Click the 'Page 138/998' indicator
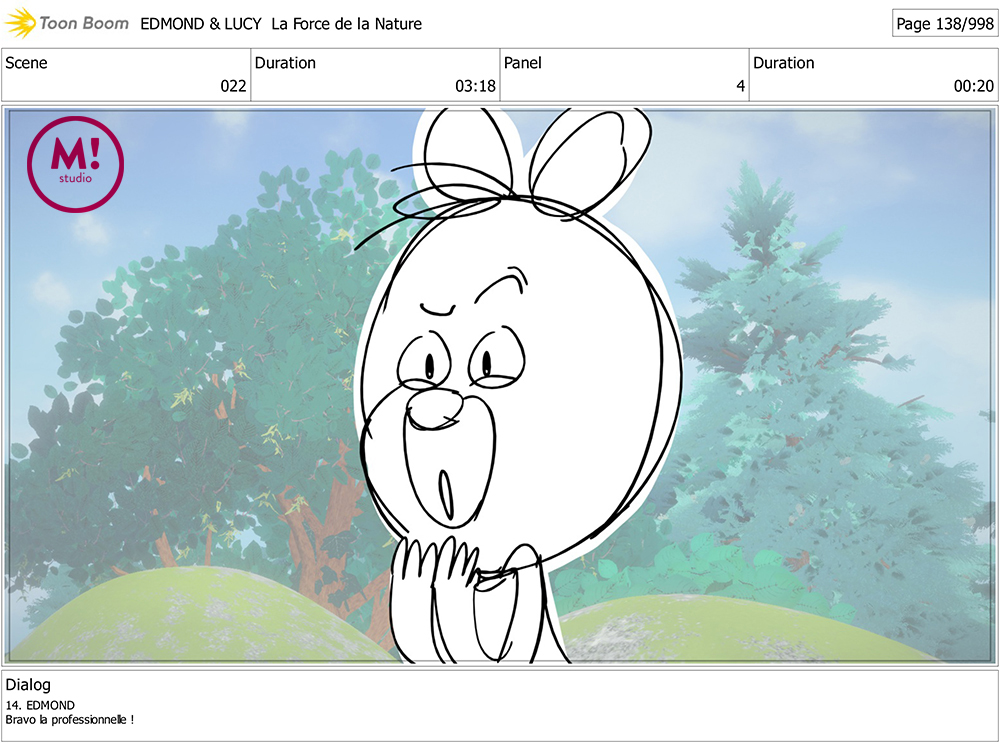The width and height of the screenshot is (1000, 743). point(945,24)
